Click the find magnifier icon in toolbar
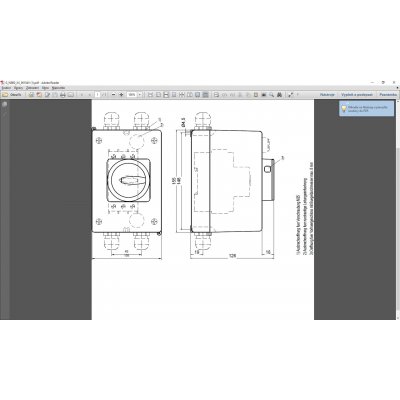This screenshot has width=400, height=400. pos(271,95)
